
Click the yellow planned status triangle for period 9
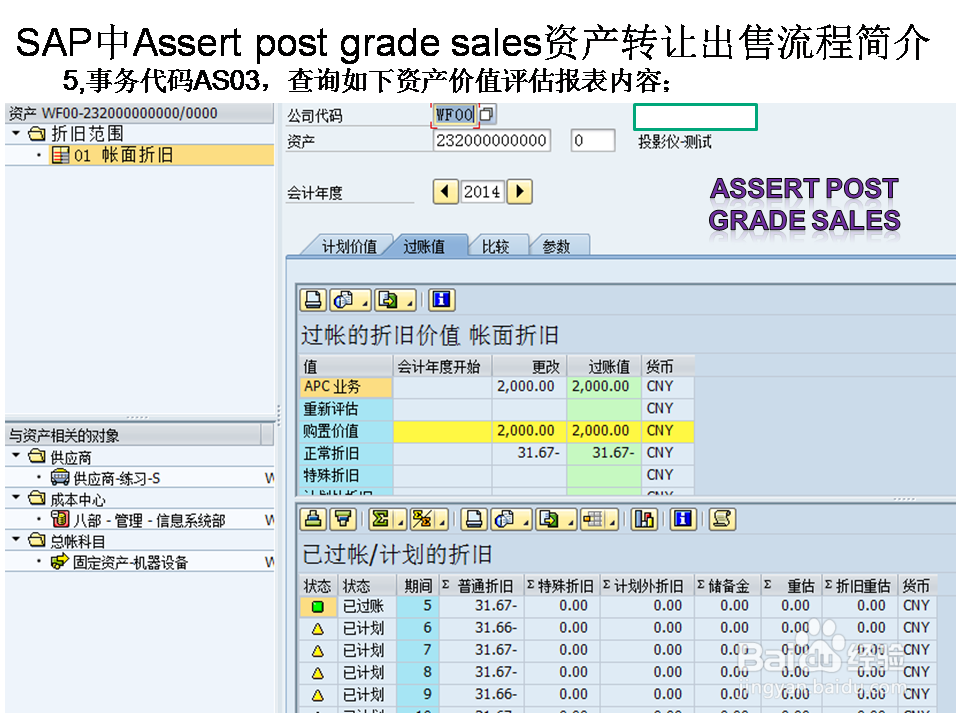[317, 695]
